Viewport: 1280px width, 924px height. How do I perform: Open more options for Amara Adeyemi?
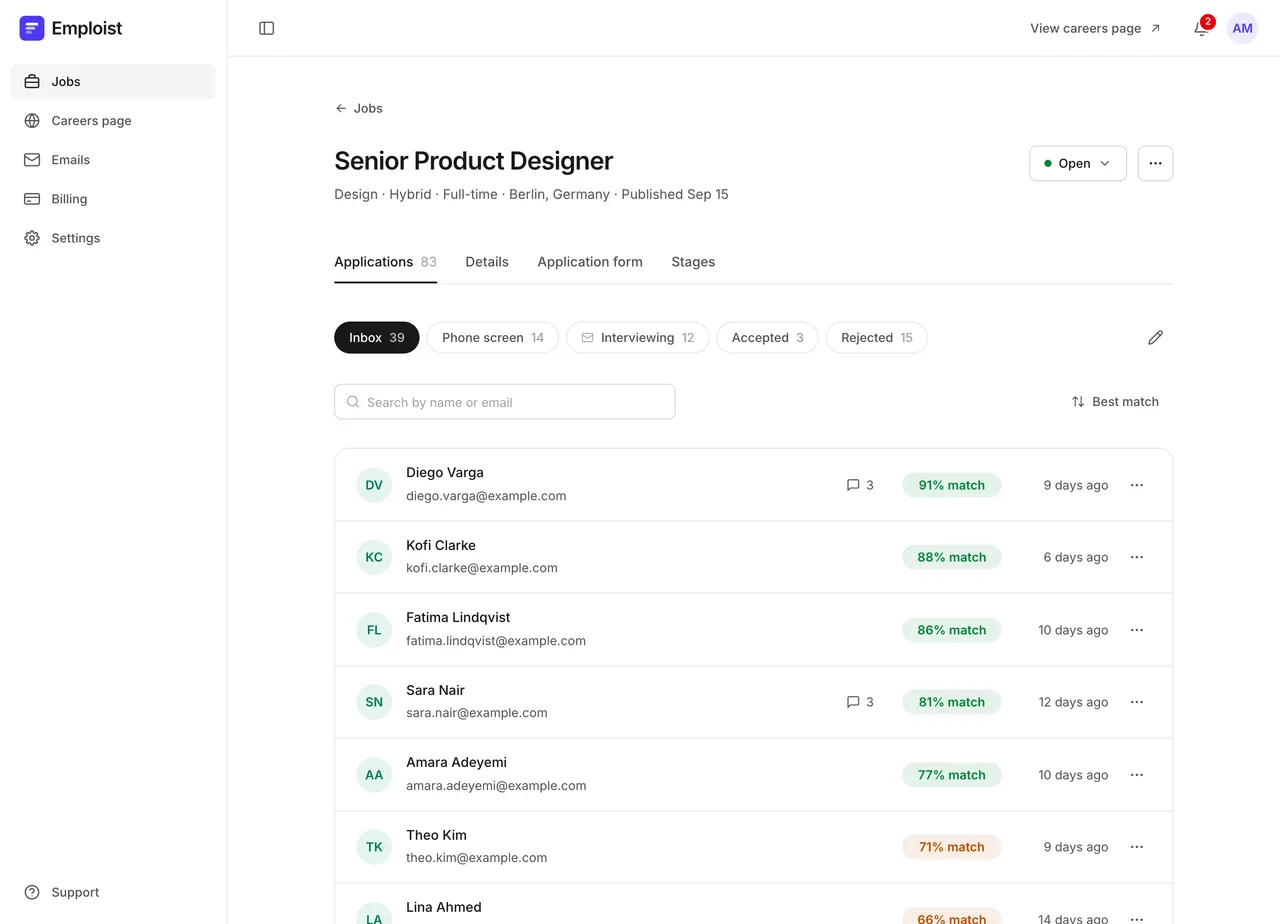[1137, 775]
